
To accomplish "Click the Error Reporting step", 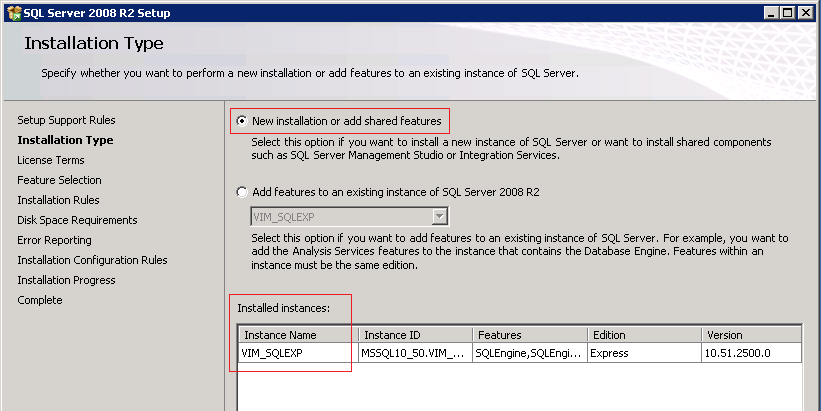I will pos(54,240).
